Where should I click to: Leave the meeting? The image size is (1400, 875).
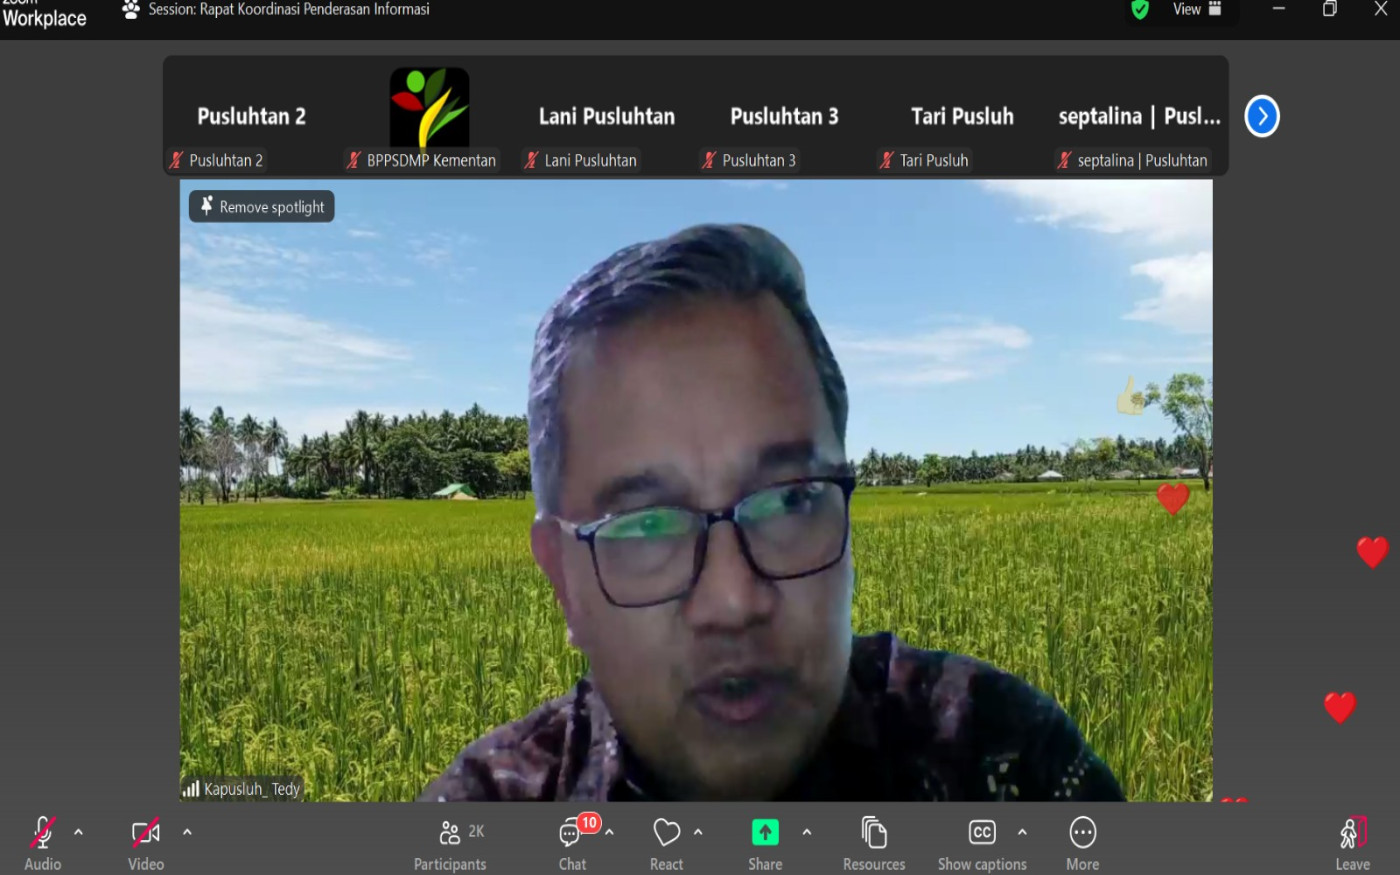tap(1352, 843)
